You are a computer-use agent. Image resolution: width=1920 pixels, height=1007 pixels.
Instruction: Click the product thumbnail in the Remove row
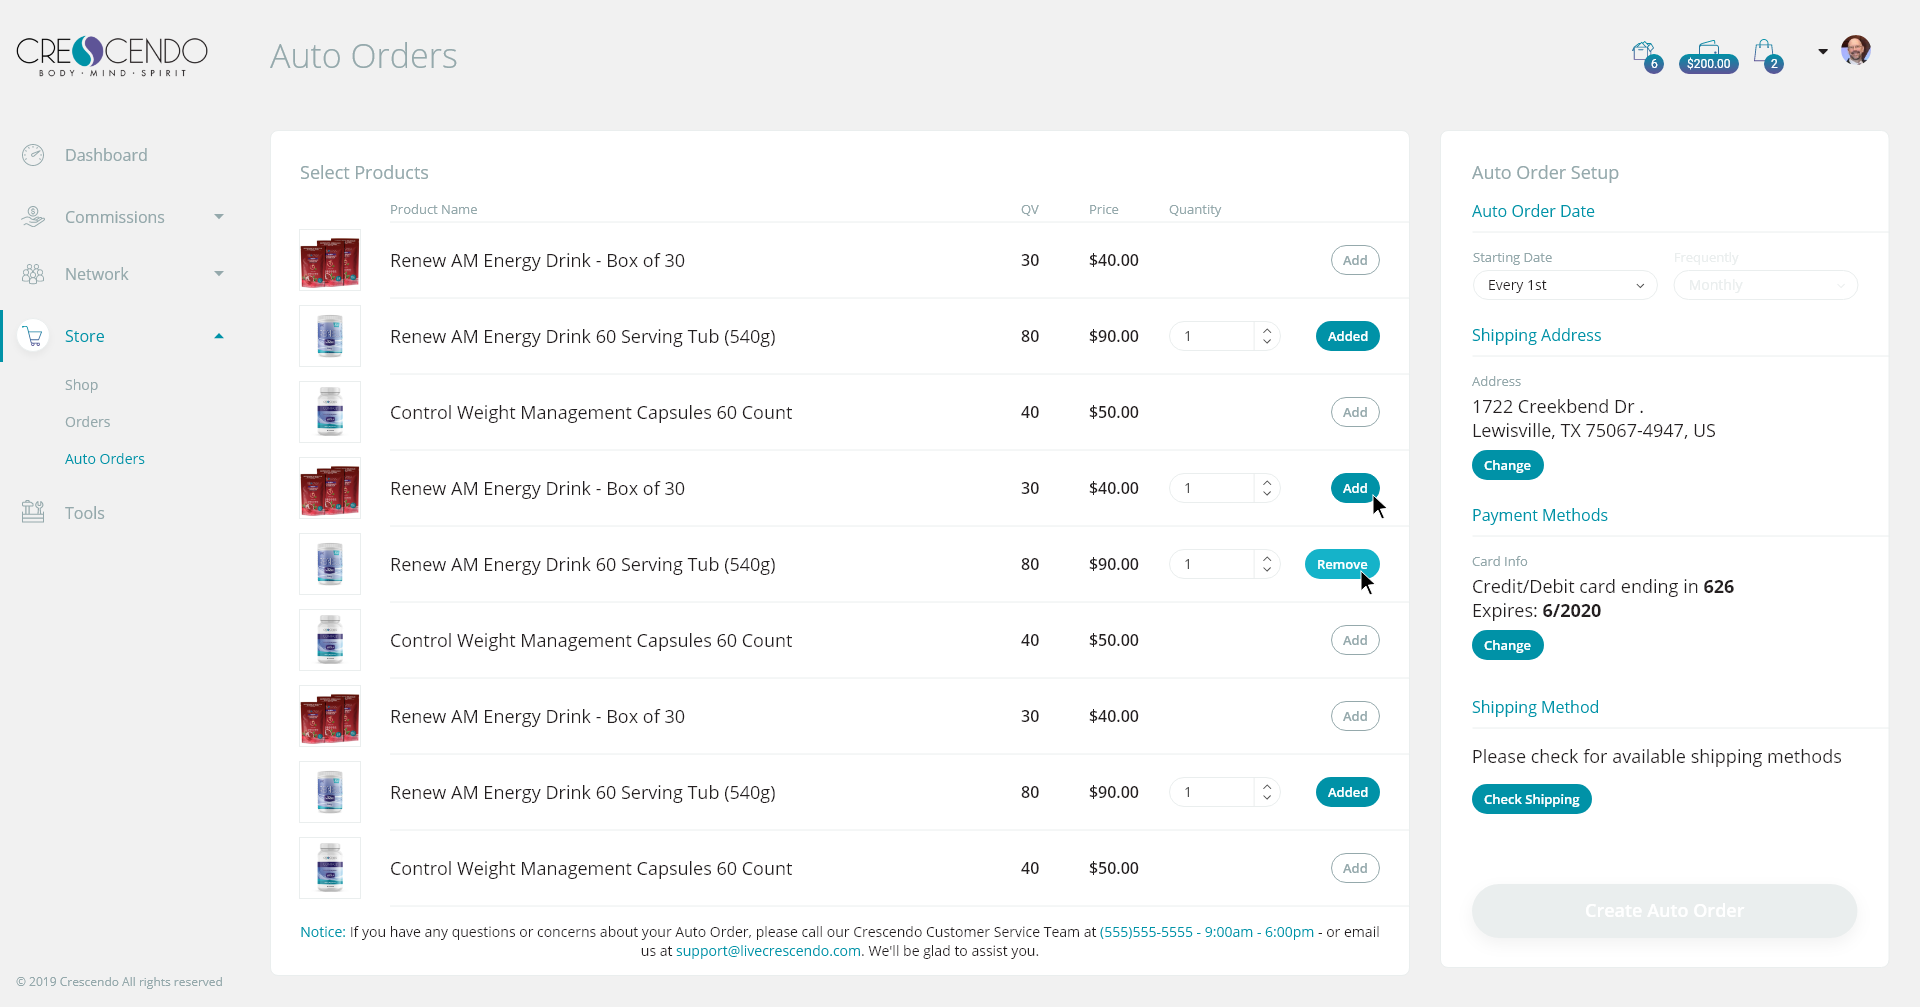330,564
